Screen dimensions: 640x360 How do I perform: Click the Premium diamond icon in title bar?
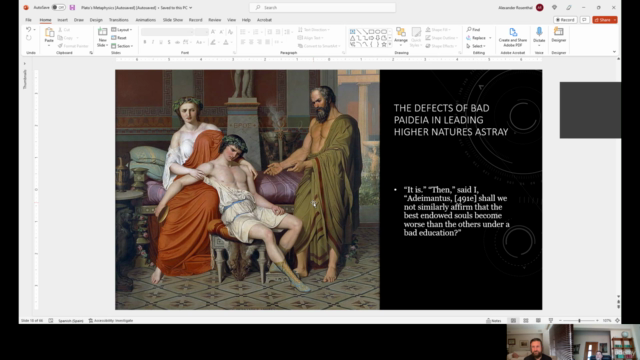[x=554, y=7]
